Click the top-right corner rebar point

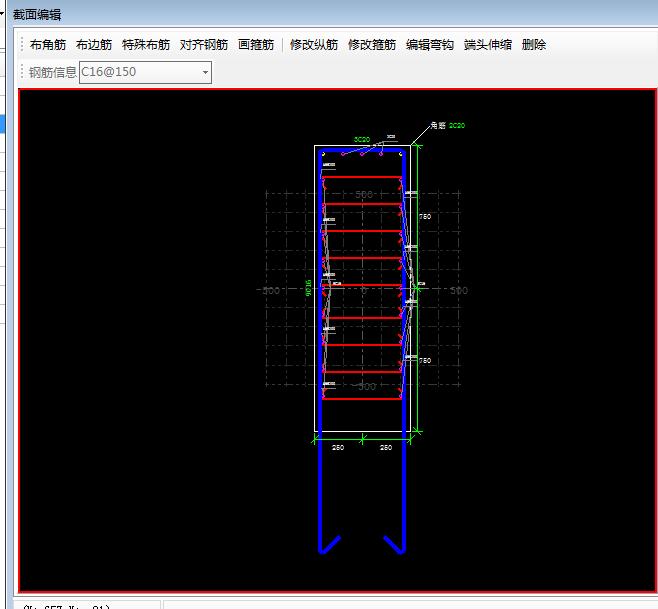pyautogui.click(x=400, y=154)
